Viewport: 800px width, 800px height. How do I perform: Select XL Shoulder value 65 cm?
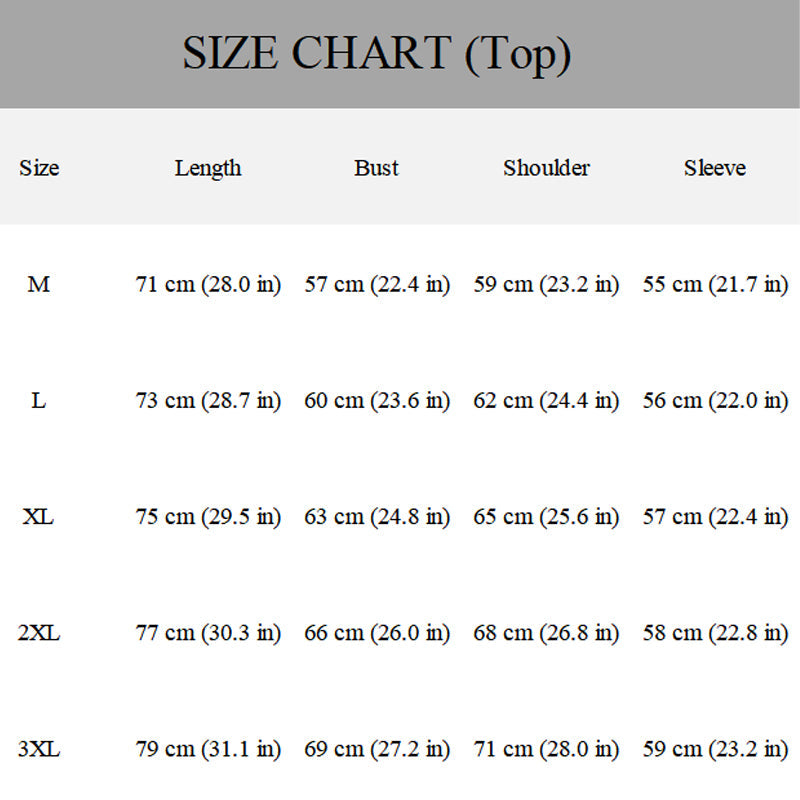click(546, 517)
